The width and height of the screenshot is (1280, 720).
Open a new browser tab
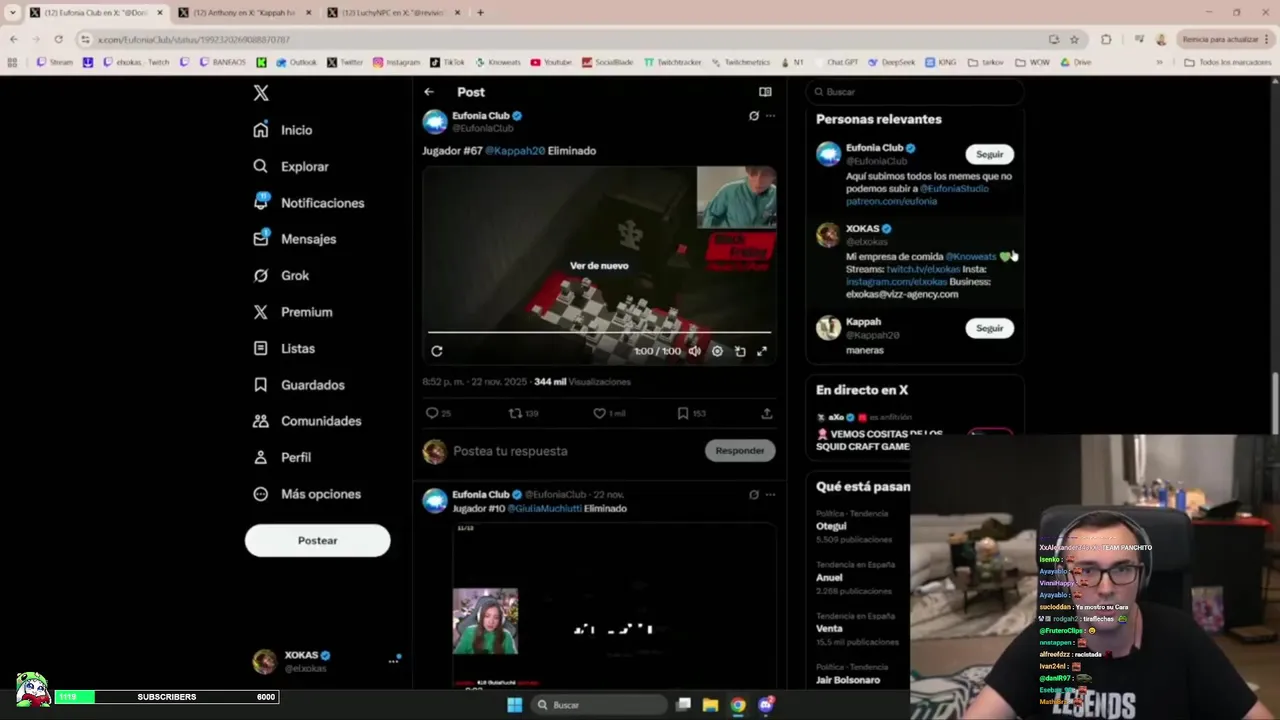[x=480, y=13]
